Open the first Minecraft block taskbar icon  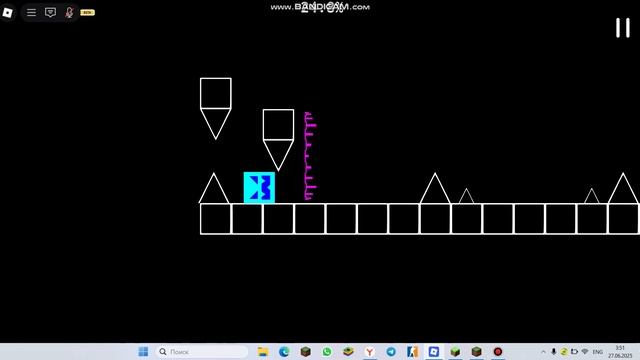[306, 351]
